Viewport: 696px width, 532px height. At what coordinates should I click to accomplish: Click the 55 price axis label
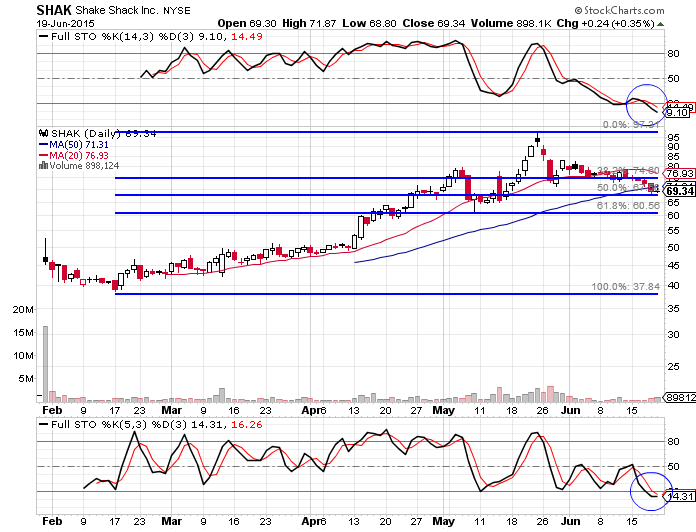point(673,231)
